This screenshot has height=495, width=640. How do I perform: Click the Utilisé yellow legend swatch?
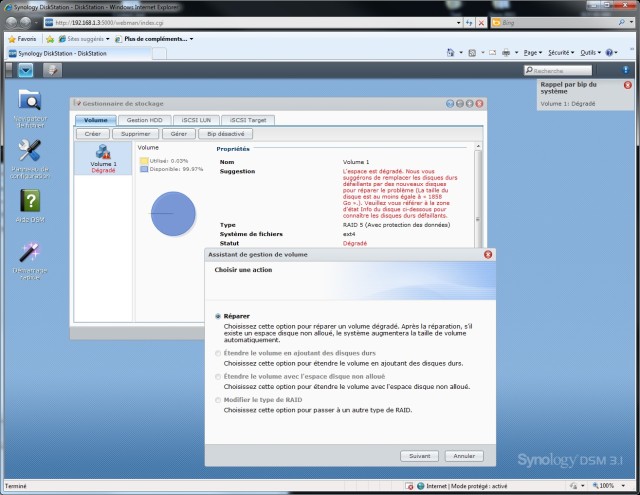[144, 161]
